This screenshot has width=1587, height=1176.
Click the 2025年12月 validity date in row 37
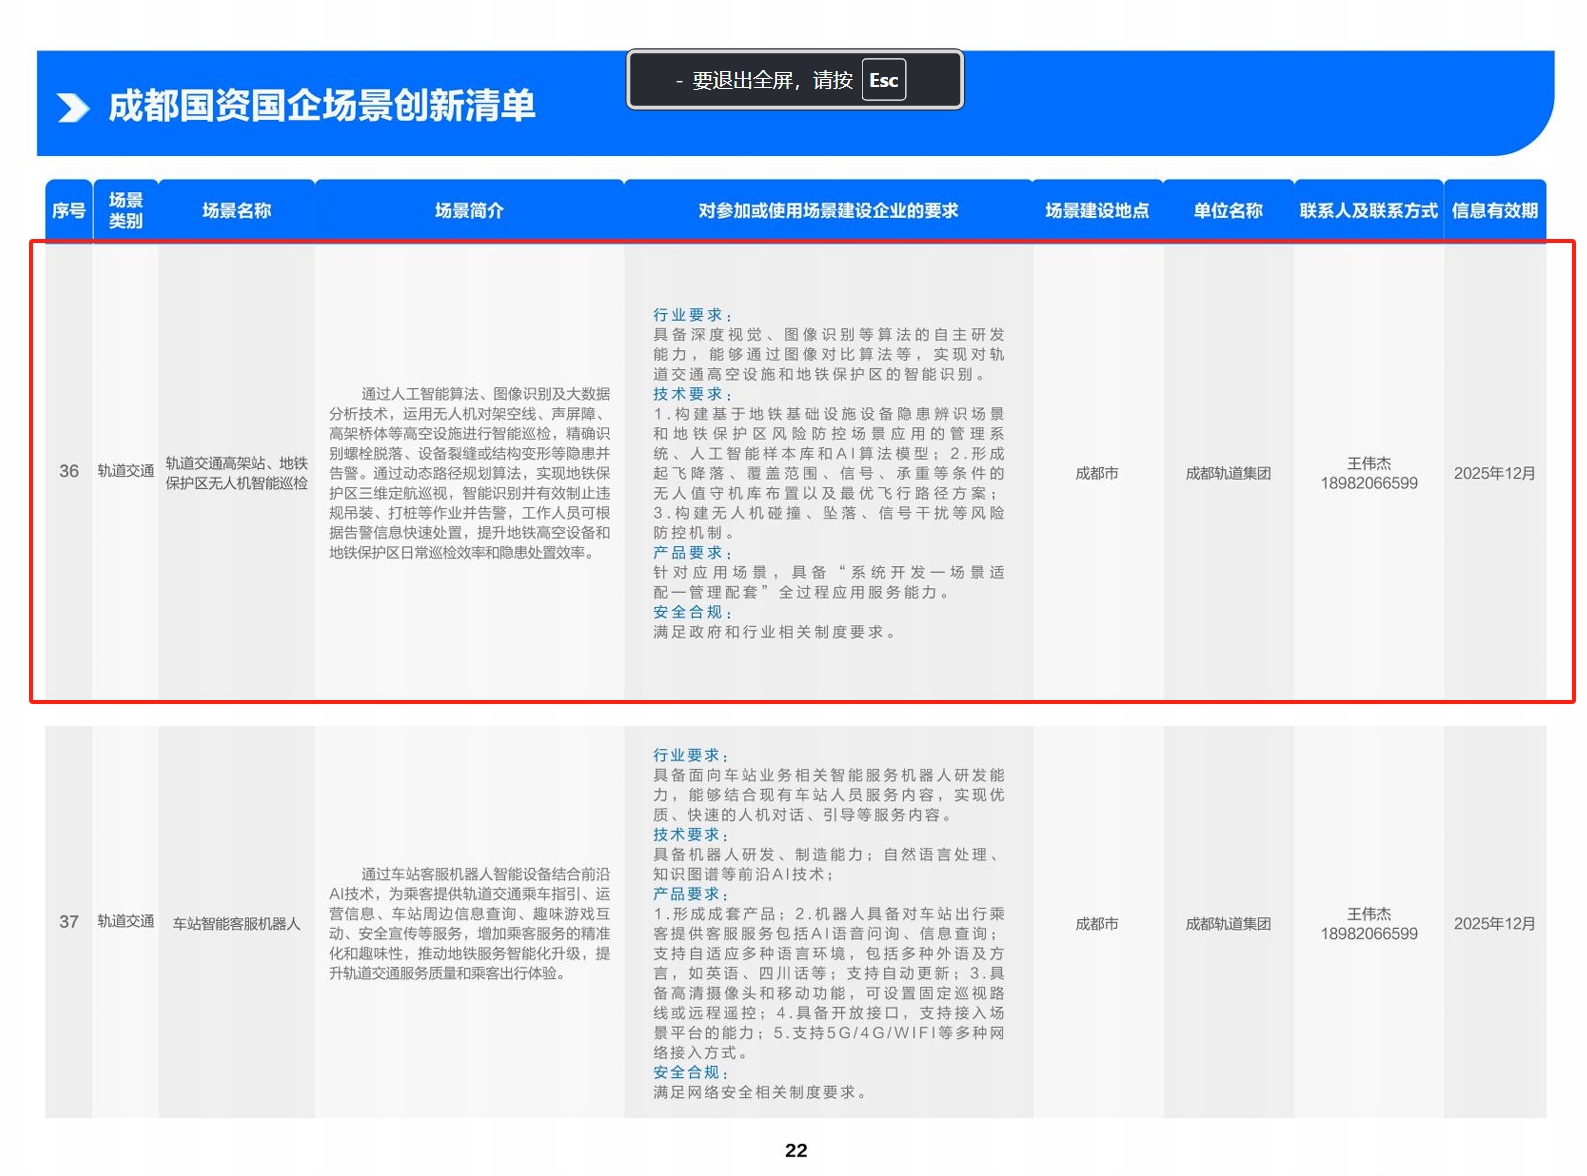pyautogui.click(x=1494, y=924)
